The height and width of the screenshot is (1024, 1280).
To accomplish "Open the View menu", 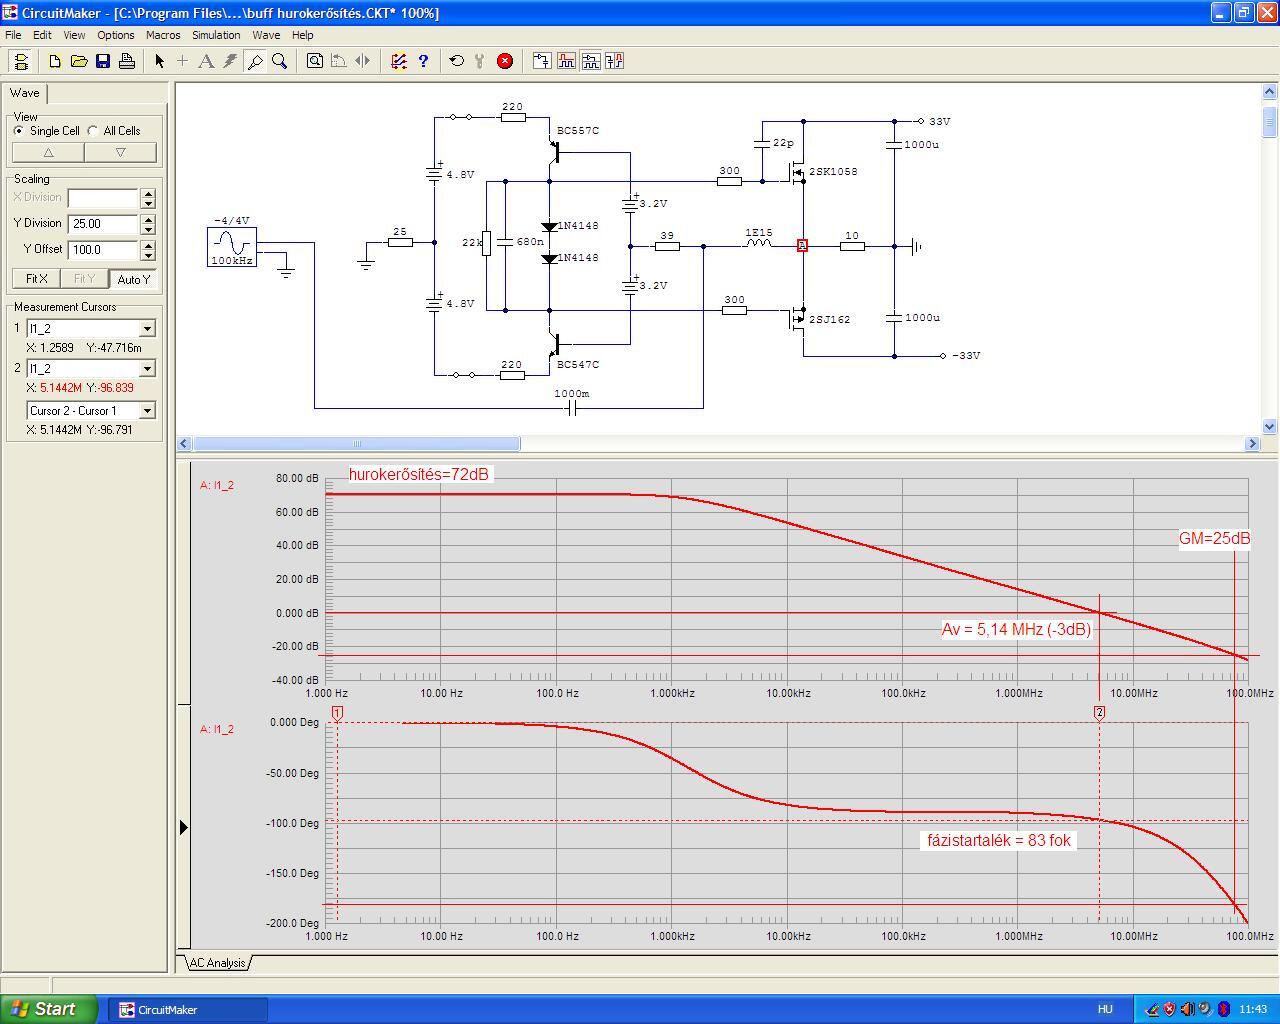I will coord(74,35).
